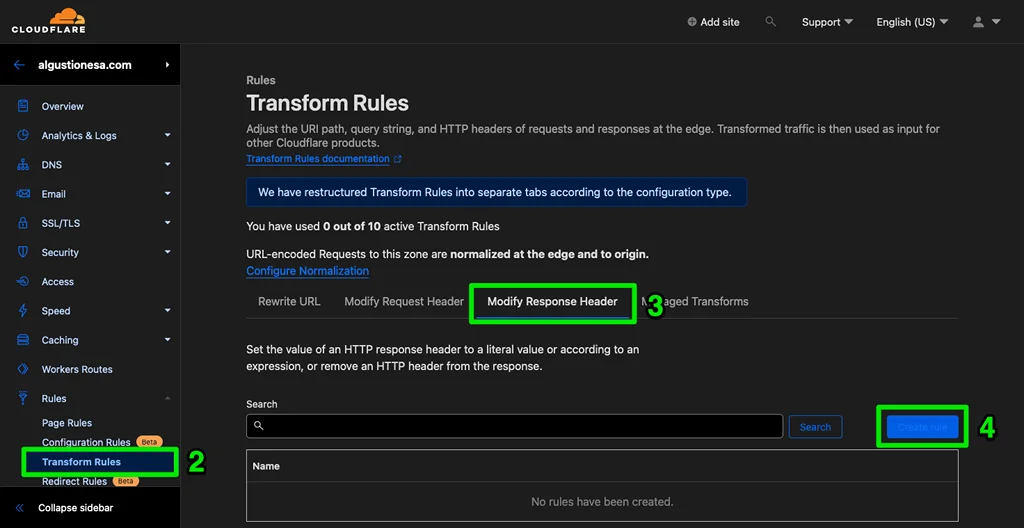Click Add site in the header
The width and height of the screenshot is (1024, 528).
click(720, 22)
